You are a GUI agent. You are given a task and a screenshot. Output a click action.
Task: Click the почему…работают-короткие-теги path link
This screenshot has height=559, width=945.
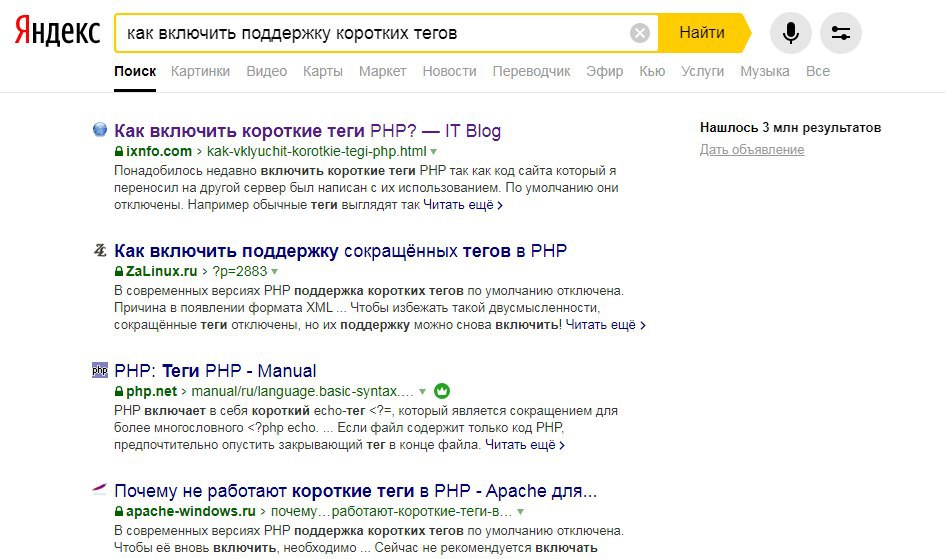pyautogui.click(x=392, y=511)
